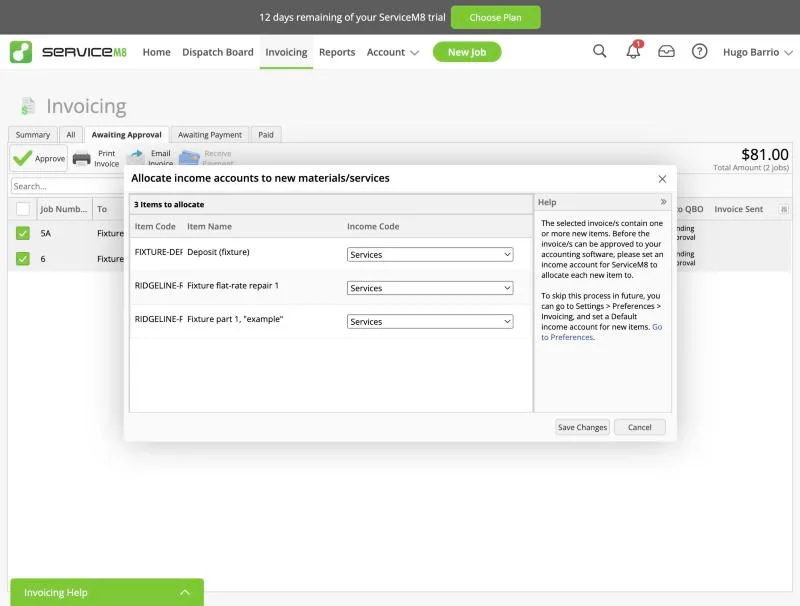Click the $81.00 total amount

pos(765,154)
